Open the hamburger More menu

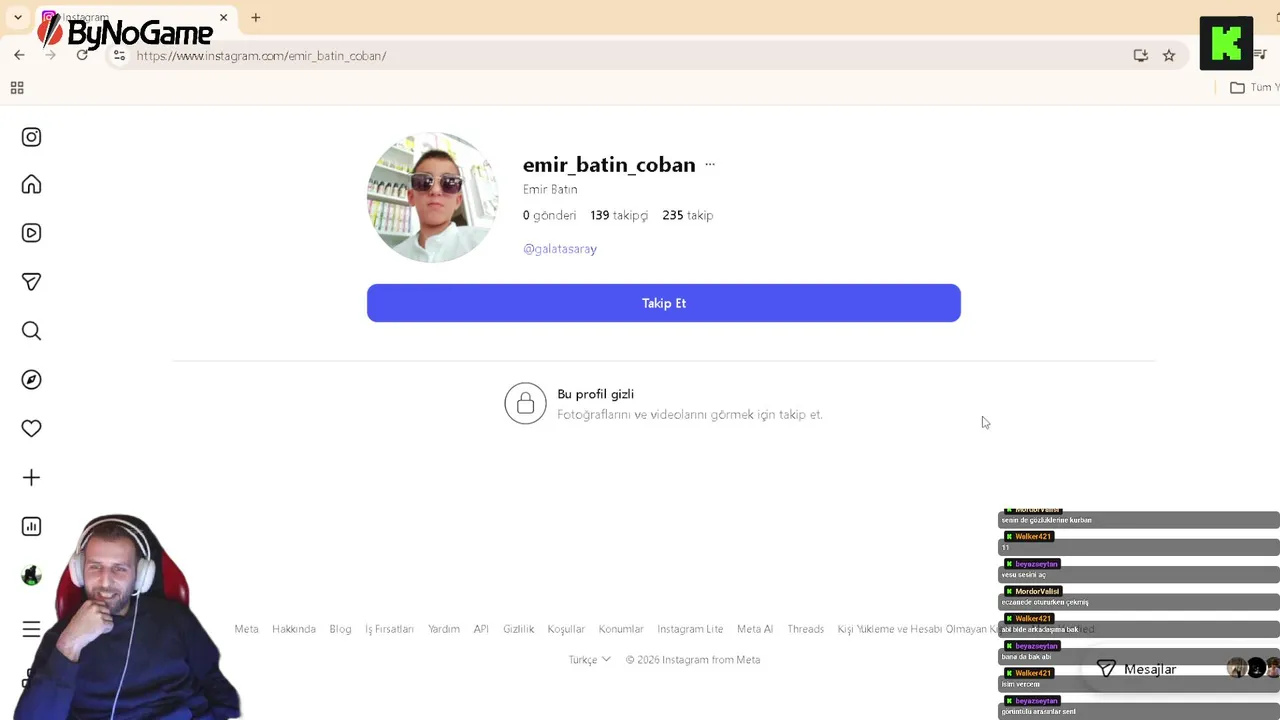(31, 629)
